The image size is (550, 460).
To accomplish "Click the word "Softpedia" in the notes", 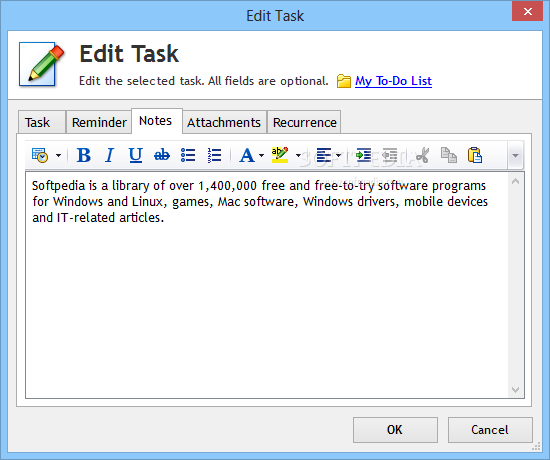I will coord(58,186).
